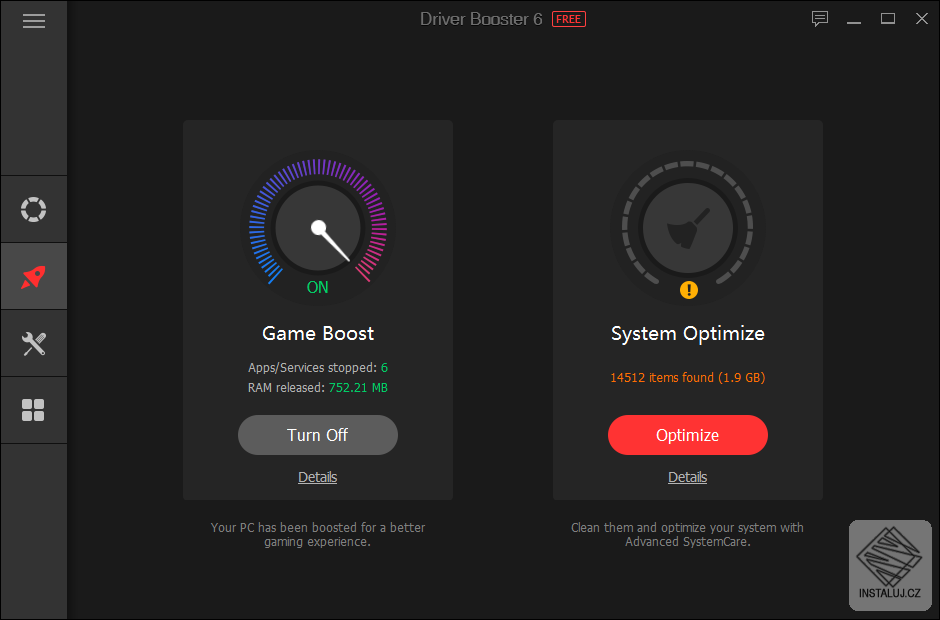Open the Tools wrench sidebar icon
Screen dimensions: 940x620
pyautogui.click(x=34, y=344)
